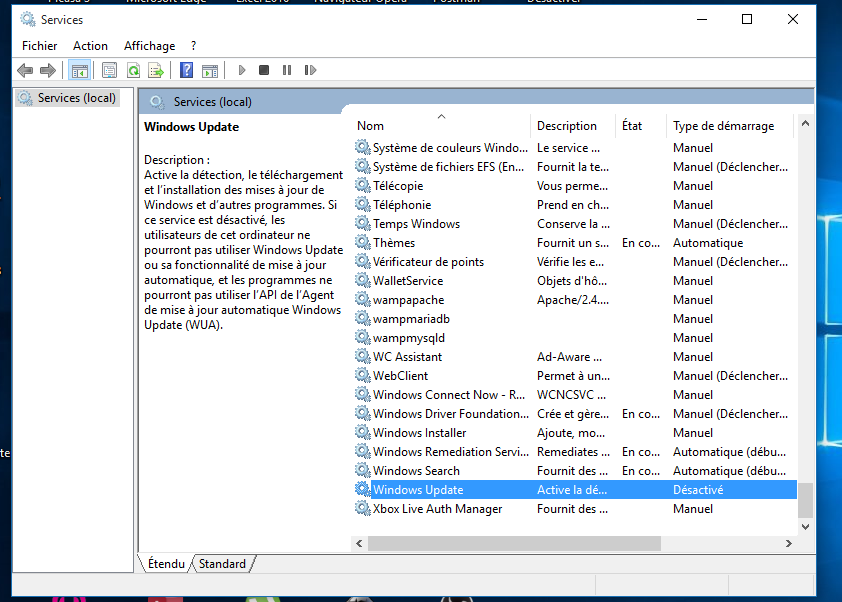The image size is (842, 602).
Task: Click the gear icon next to WC Assistant
Action: coord(363,356)
